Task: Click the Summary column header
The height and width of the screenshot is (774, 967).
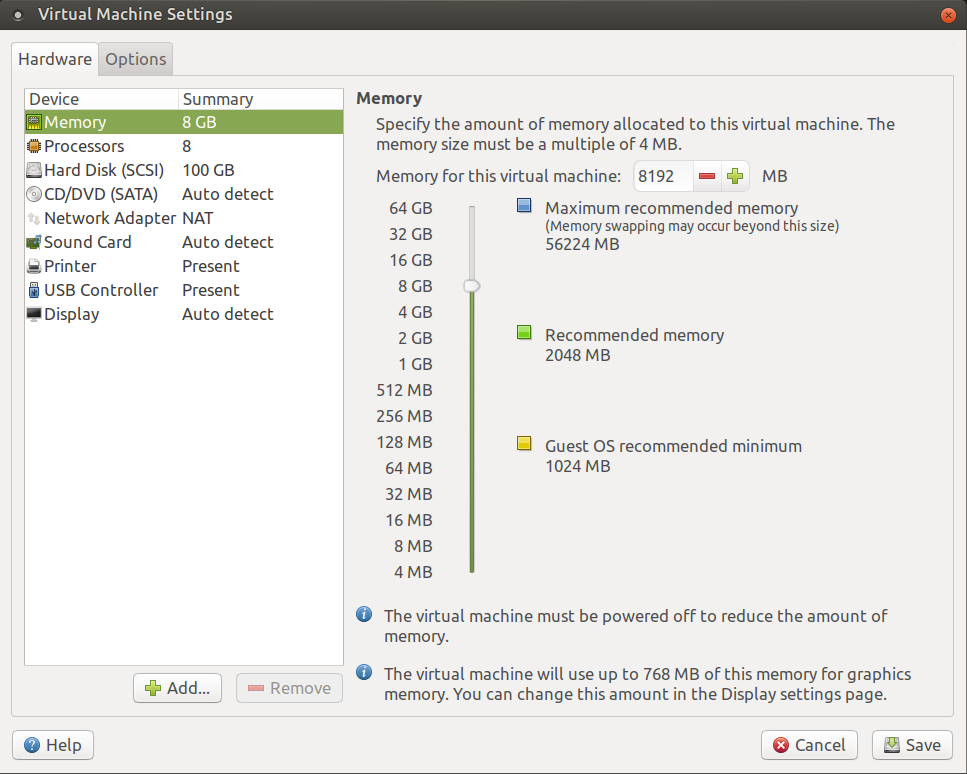Action: click(x=261, y=99)
